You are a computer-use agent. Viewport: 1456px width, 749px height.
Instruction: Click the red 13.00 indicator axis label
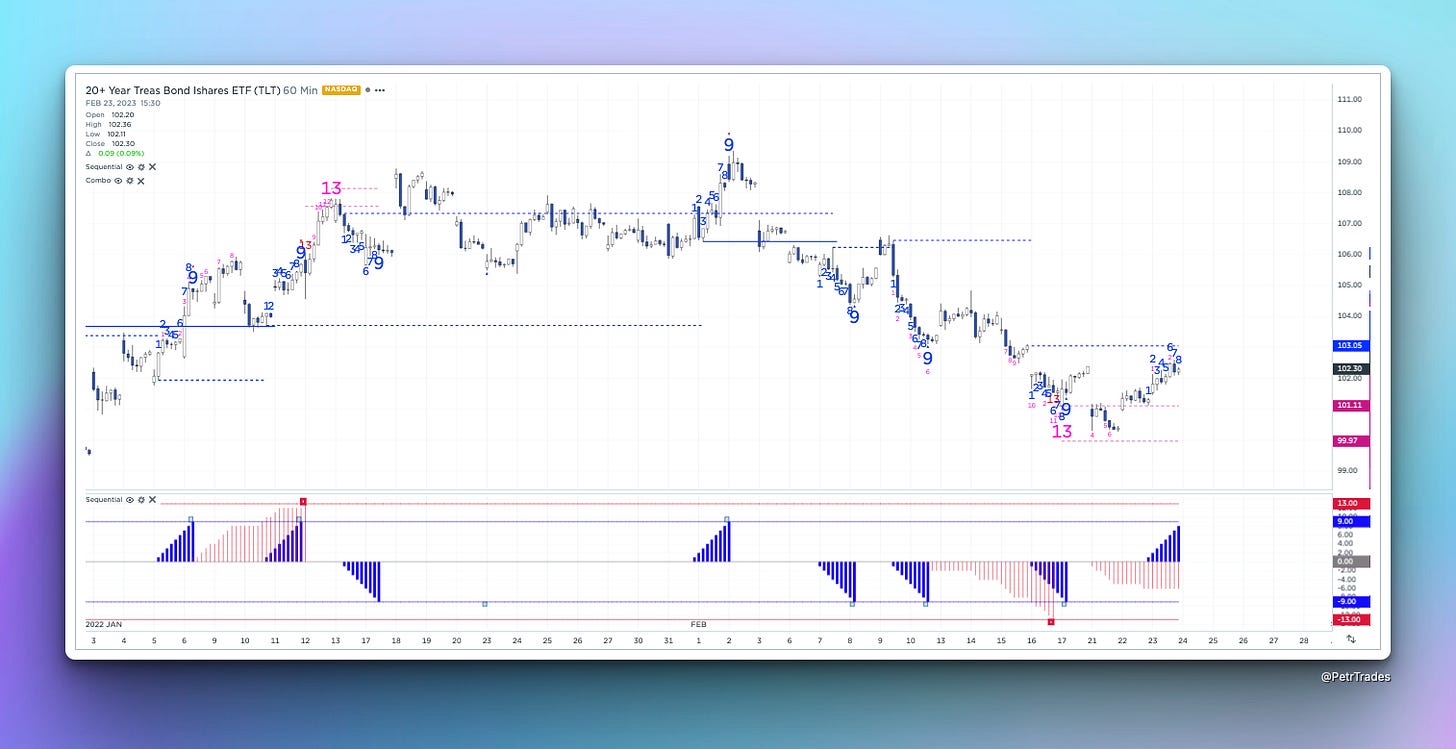click(1350, 503)
